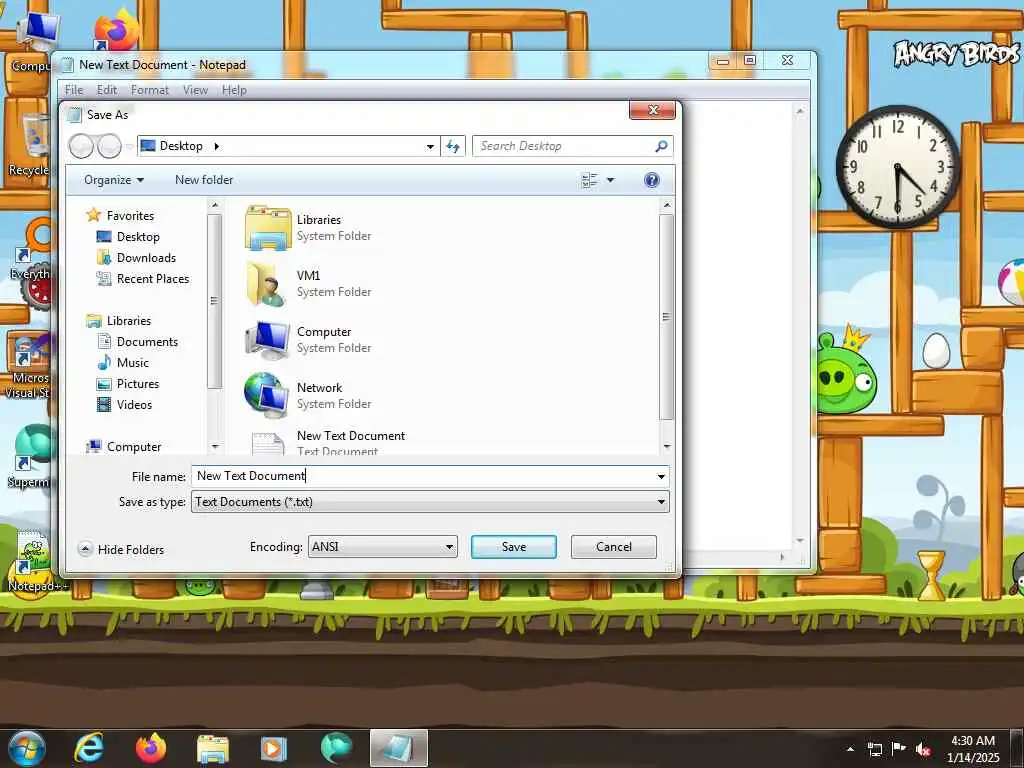
Task: Open Downloads in the navigation pane
Action: click(146, 258)
